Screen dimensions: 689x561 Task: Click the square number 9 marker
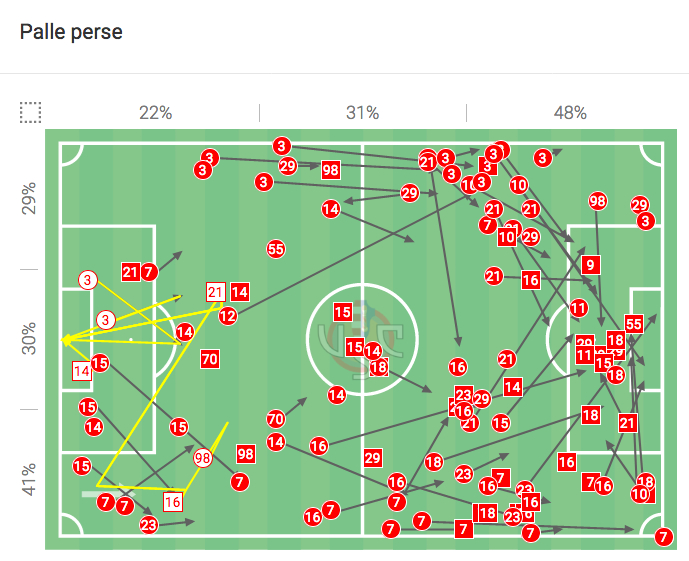(x=591, y=265)
